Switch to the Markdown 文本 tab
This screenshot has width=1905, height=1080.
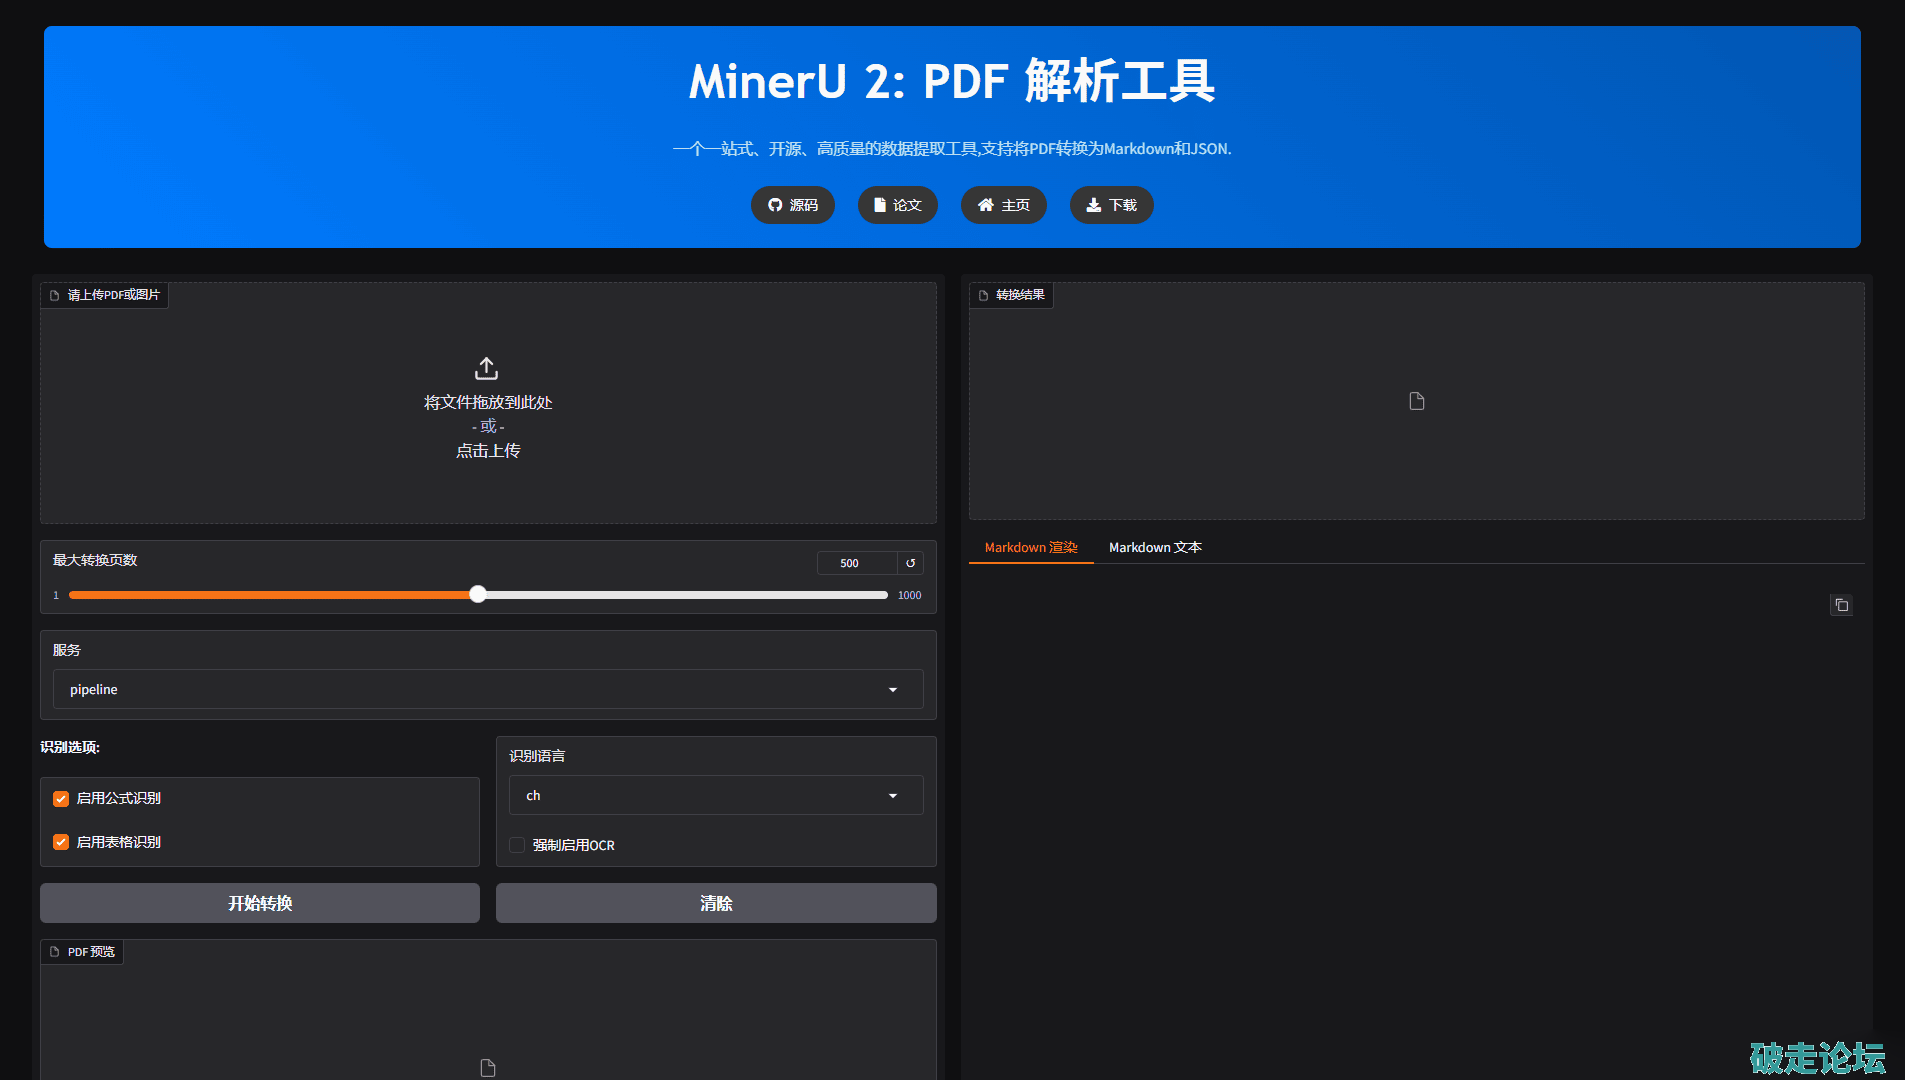pyautogui.click(x=1155, y=547)
